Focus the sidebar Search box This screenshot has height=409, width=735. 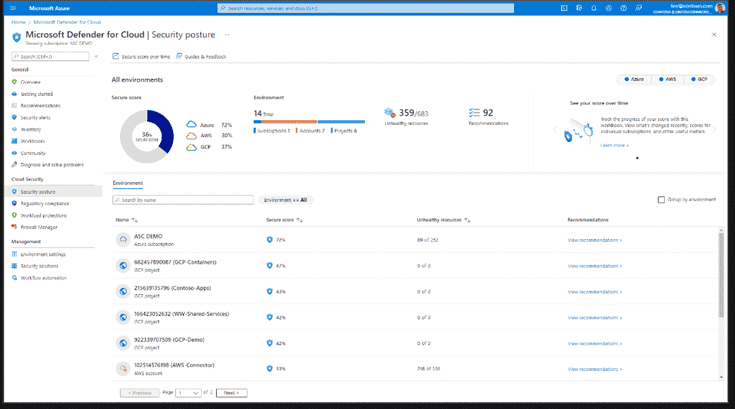pyautogui.click(x=50, y=57)
